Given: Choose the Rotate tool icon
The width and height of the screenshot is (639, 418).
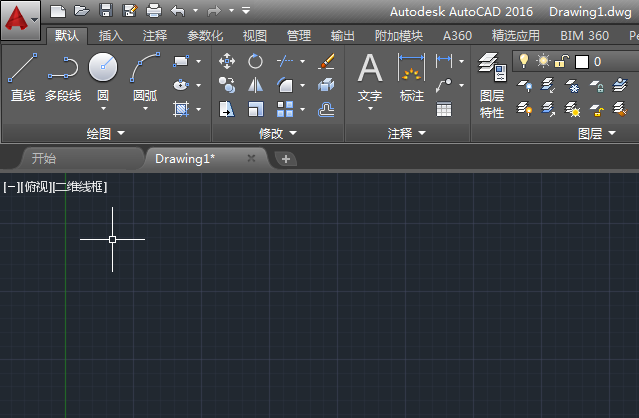Looking at the screenshot, I should 255,62.
